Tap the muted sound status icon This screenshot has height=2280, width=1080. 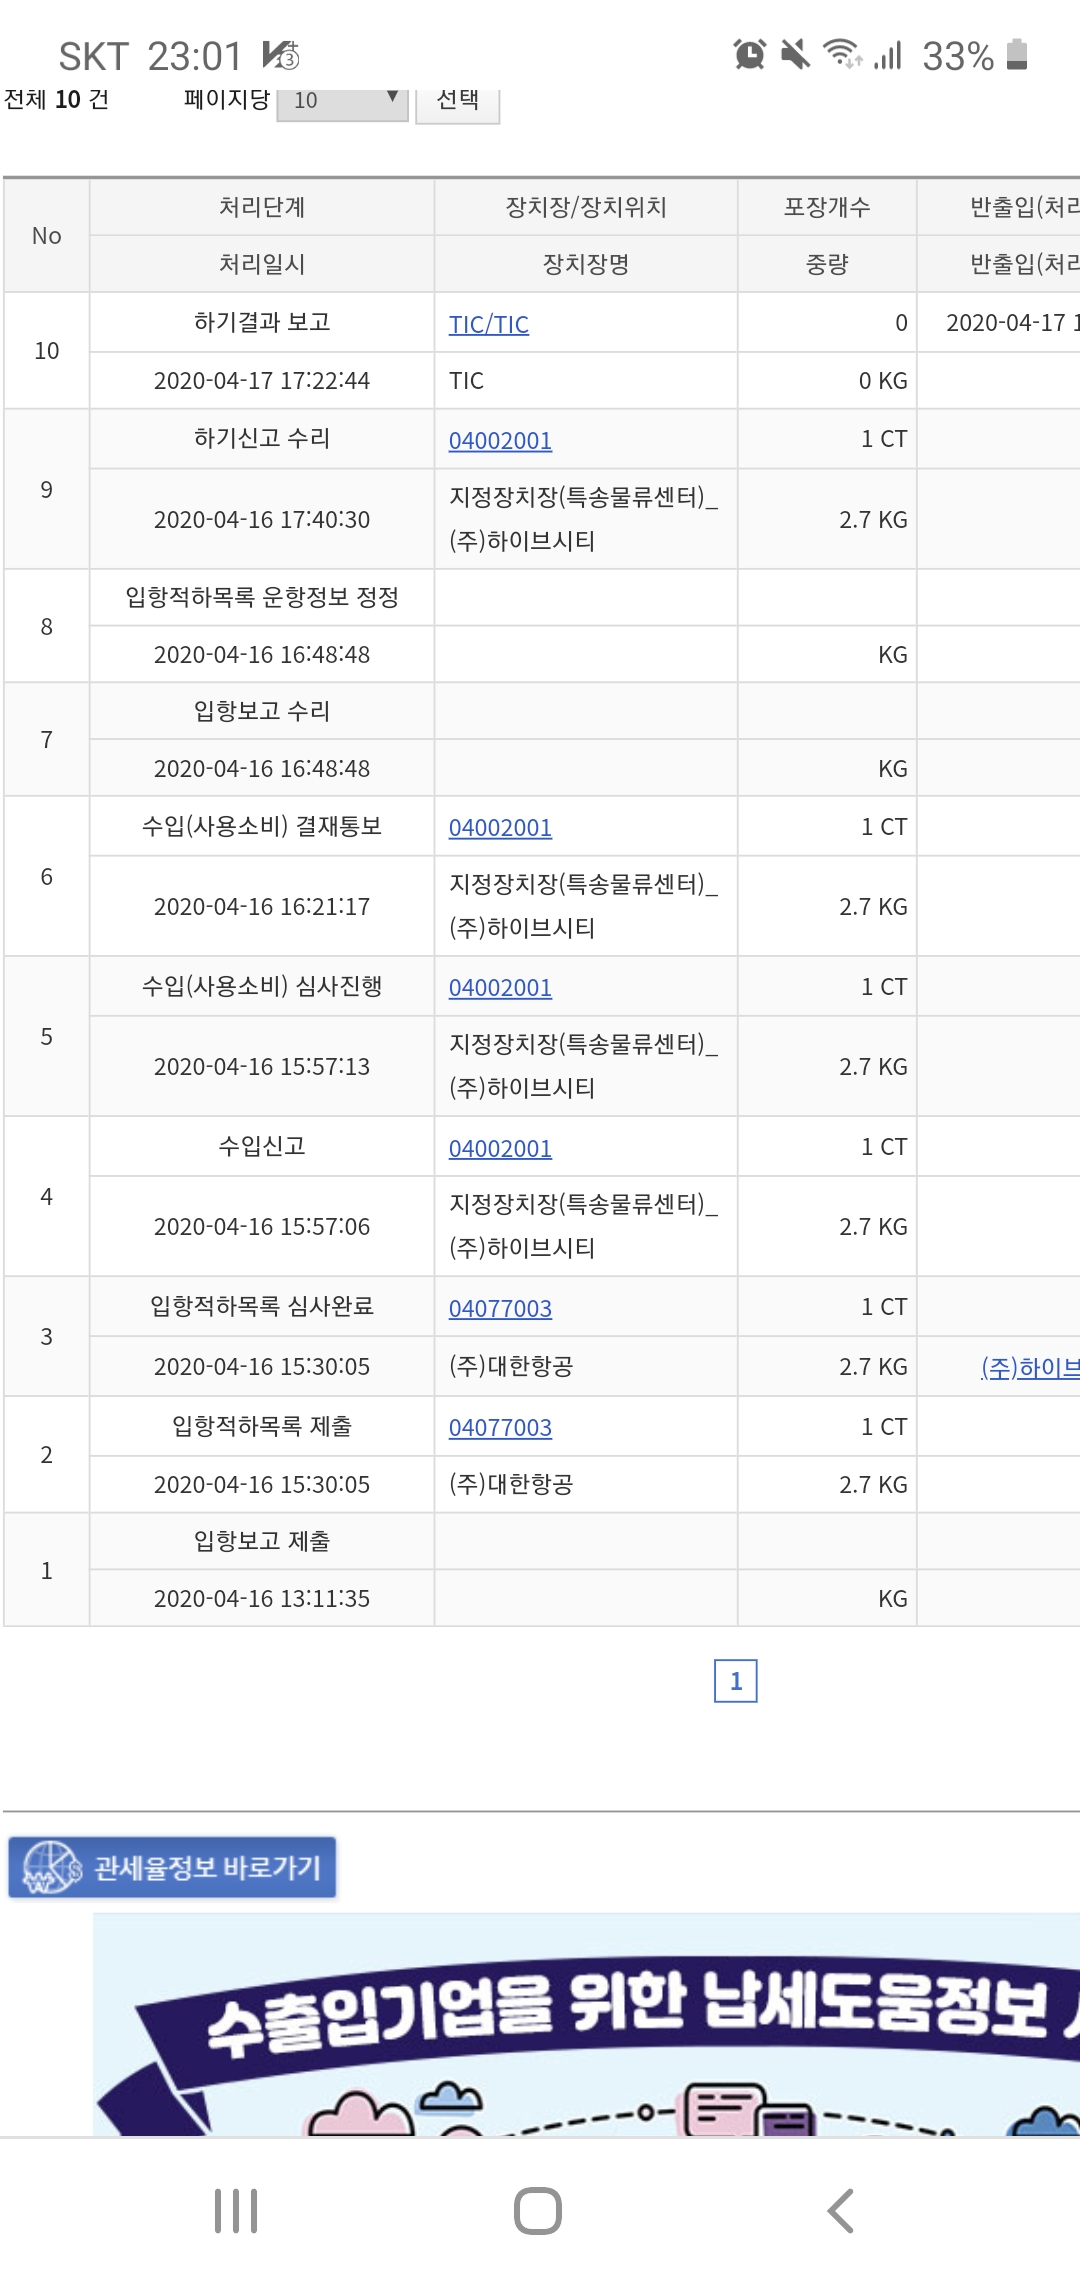(795, 55)
